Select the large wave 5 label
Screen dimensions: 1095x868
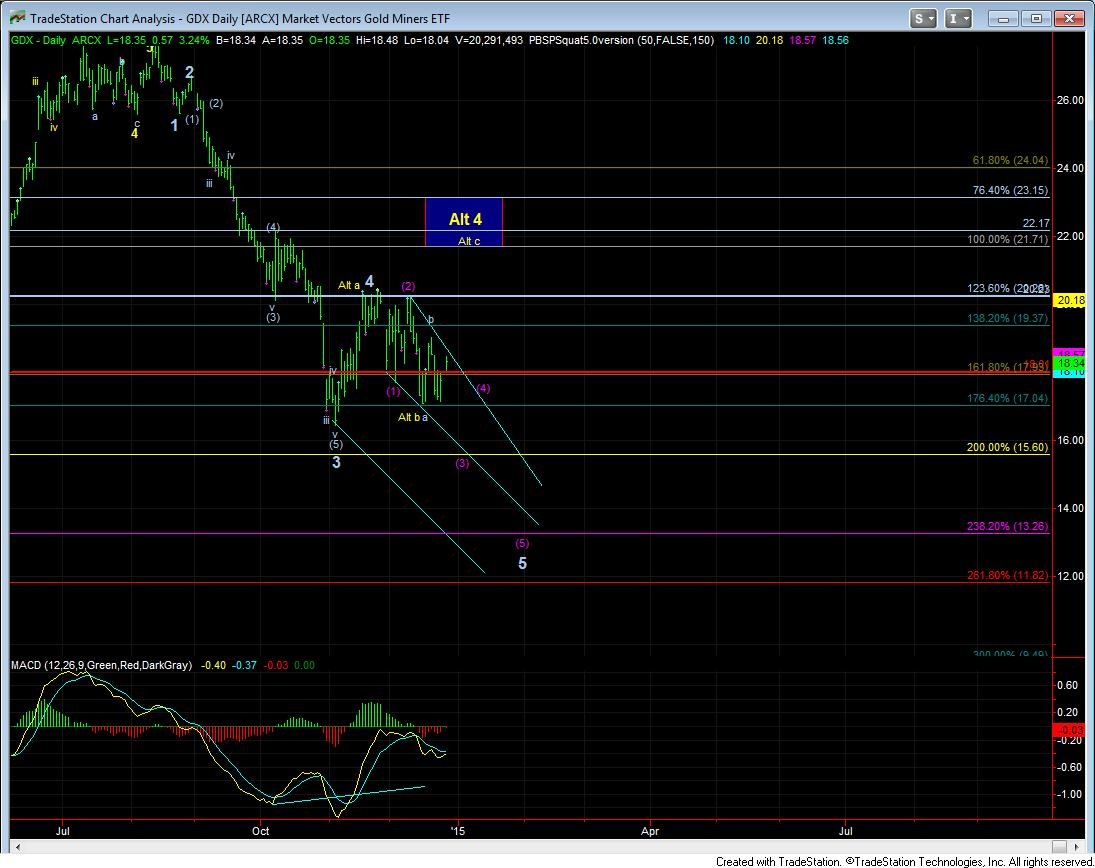click(522, 563)
